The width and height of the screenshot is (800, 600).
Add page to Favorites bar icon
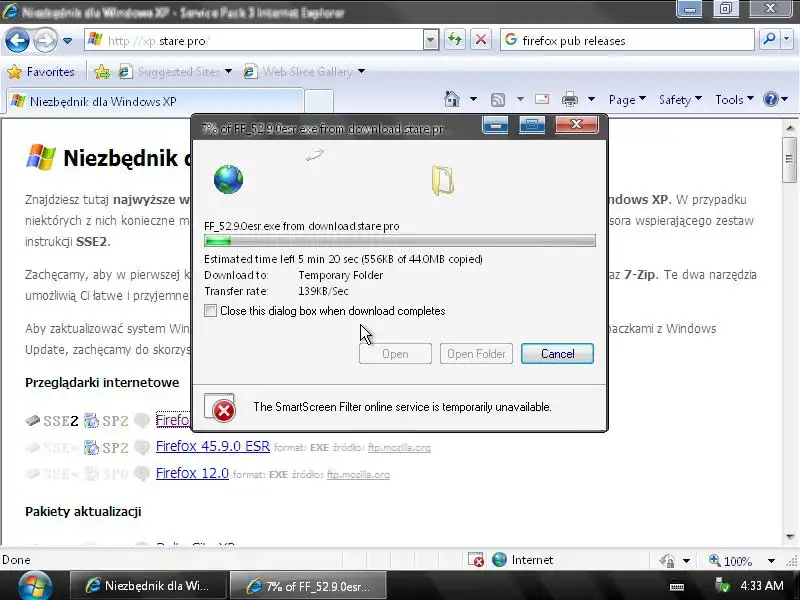pos(102,72)
